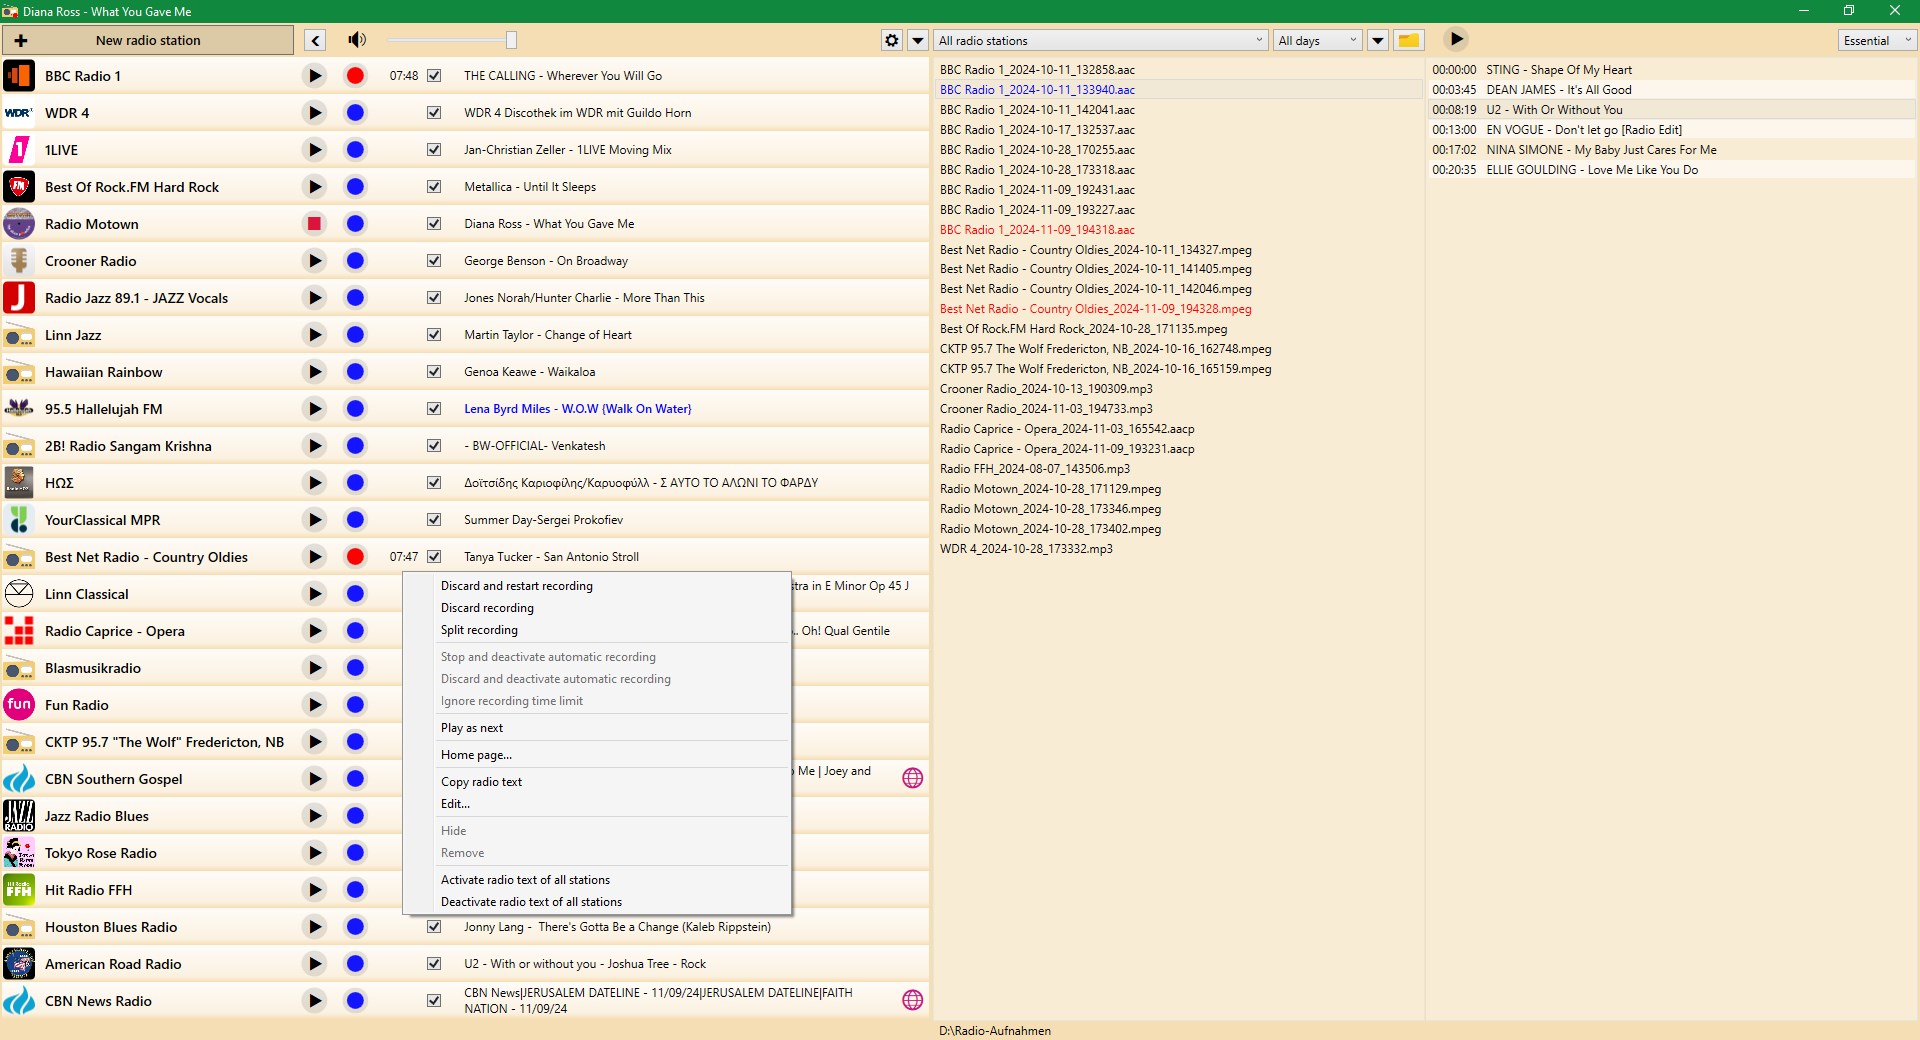Toggle radio text for Best Of Rock.FM Hard Rock
The image size is (1920, 1040).
(434, 187)
